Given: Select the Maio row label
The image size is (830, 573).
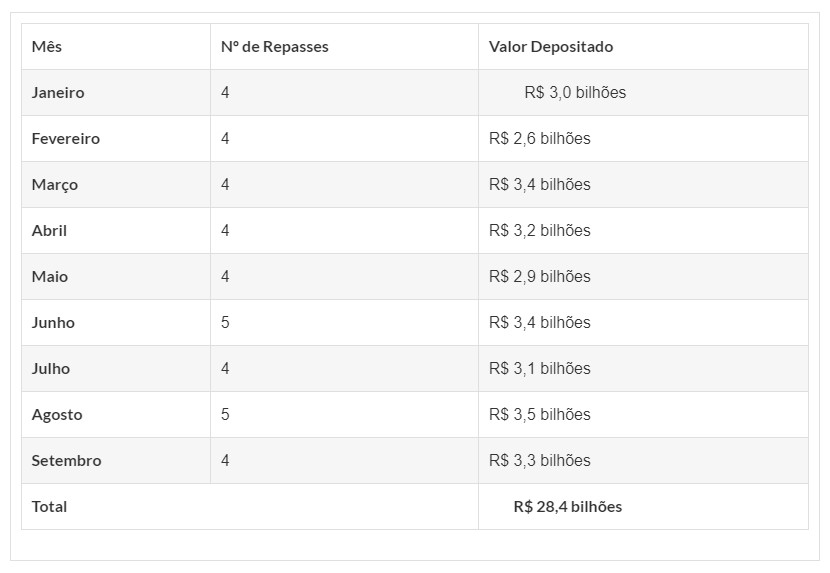Looking at the screenshot, I should pos(50,277).
